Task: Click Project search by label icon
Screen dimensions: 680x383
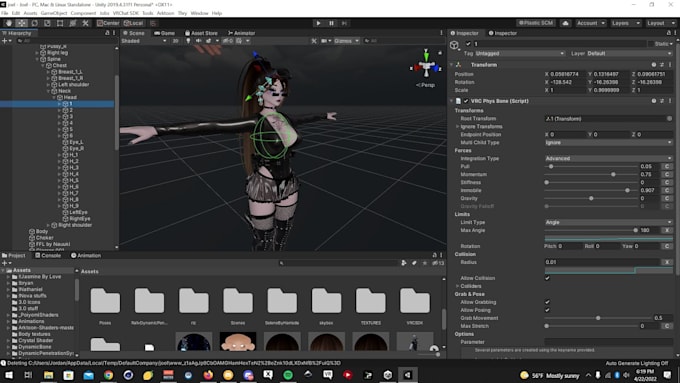Action: pyautogui.click(x=414, y=263)
